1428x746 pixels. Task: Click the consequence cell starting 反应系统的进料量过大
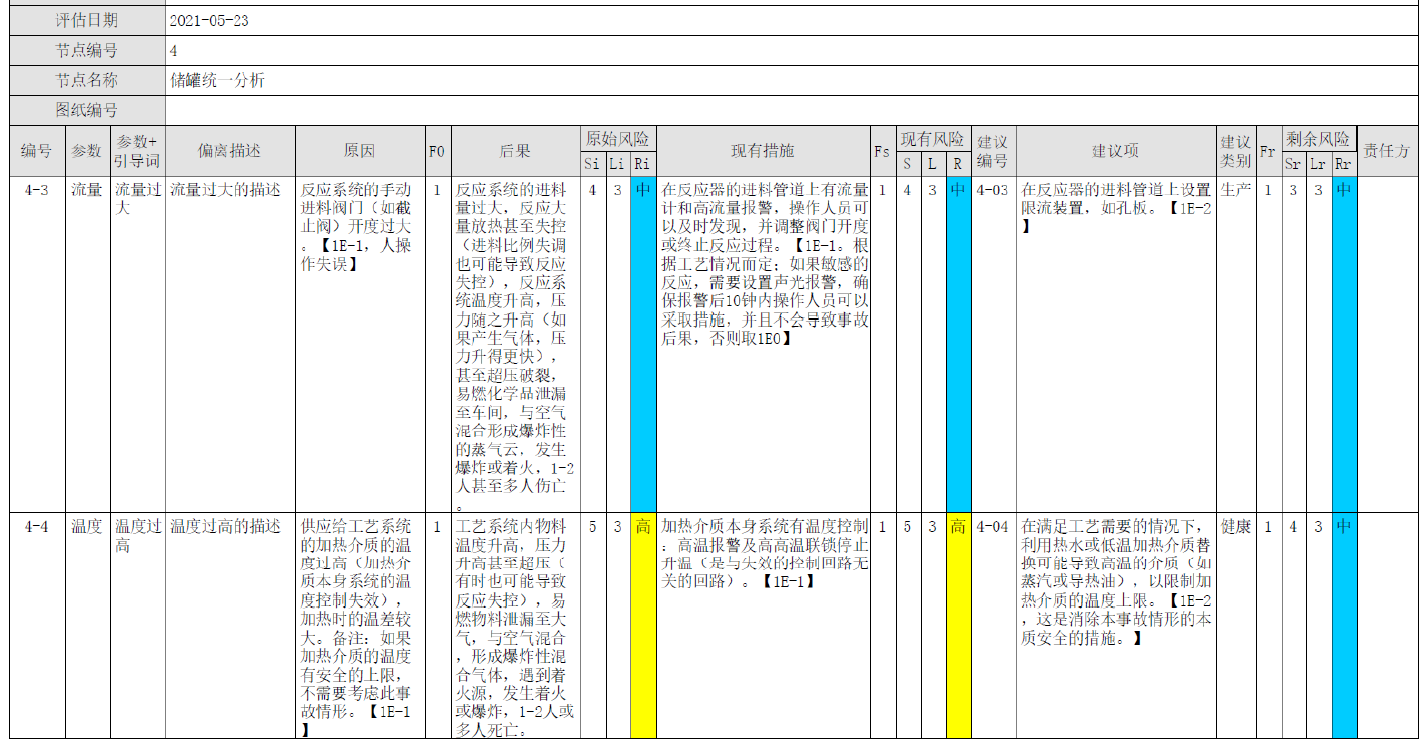point(515,344)
